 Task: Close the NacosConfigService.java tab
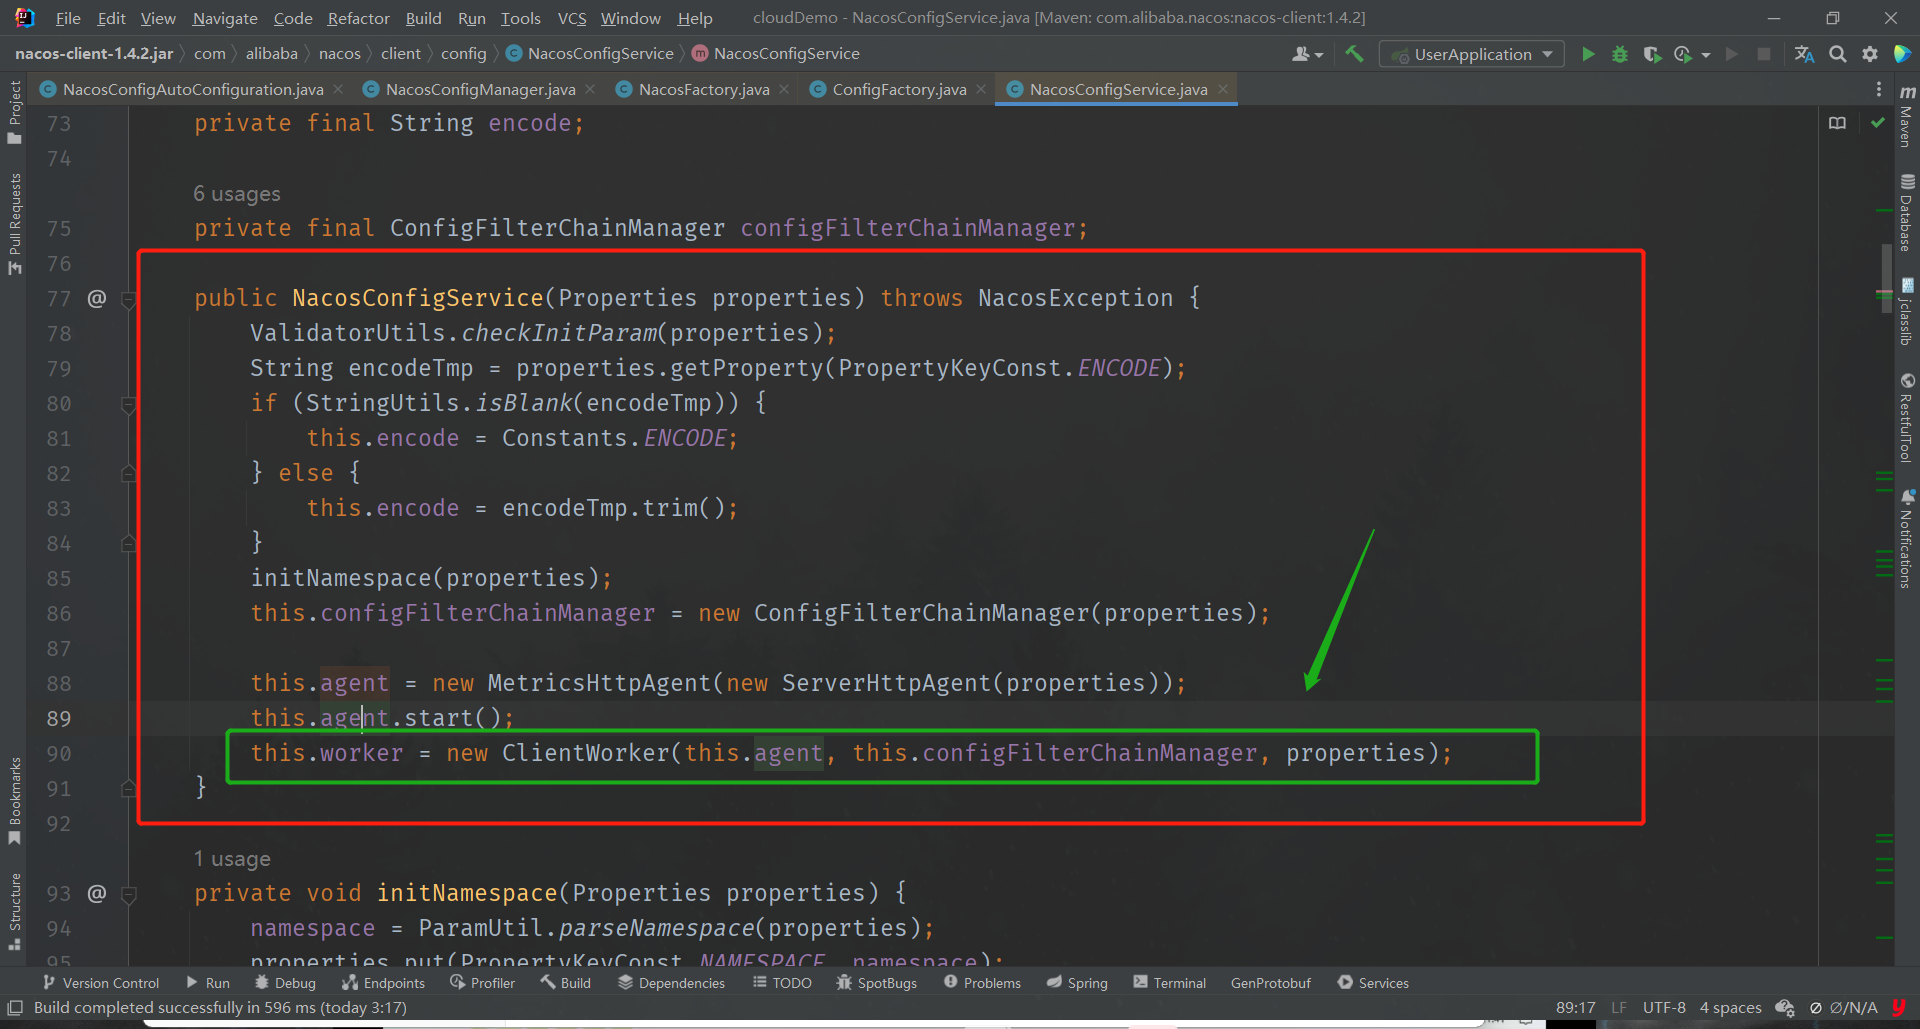[x=1222, y=89]
